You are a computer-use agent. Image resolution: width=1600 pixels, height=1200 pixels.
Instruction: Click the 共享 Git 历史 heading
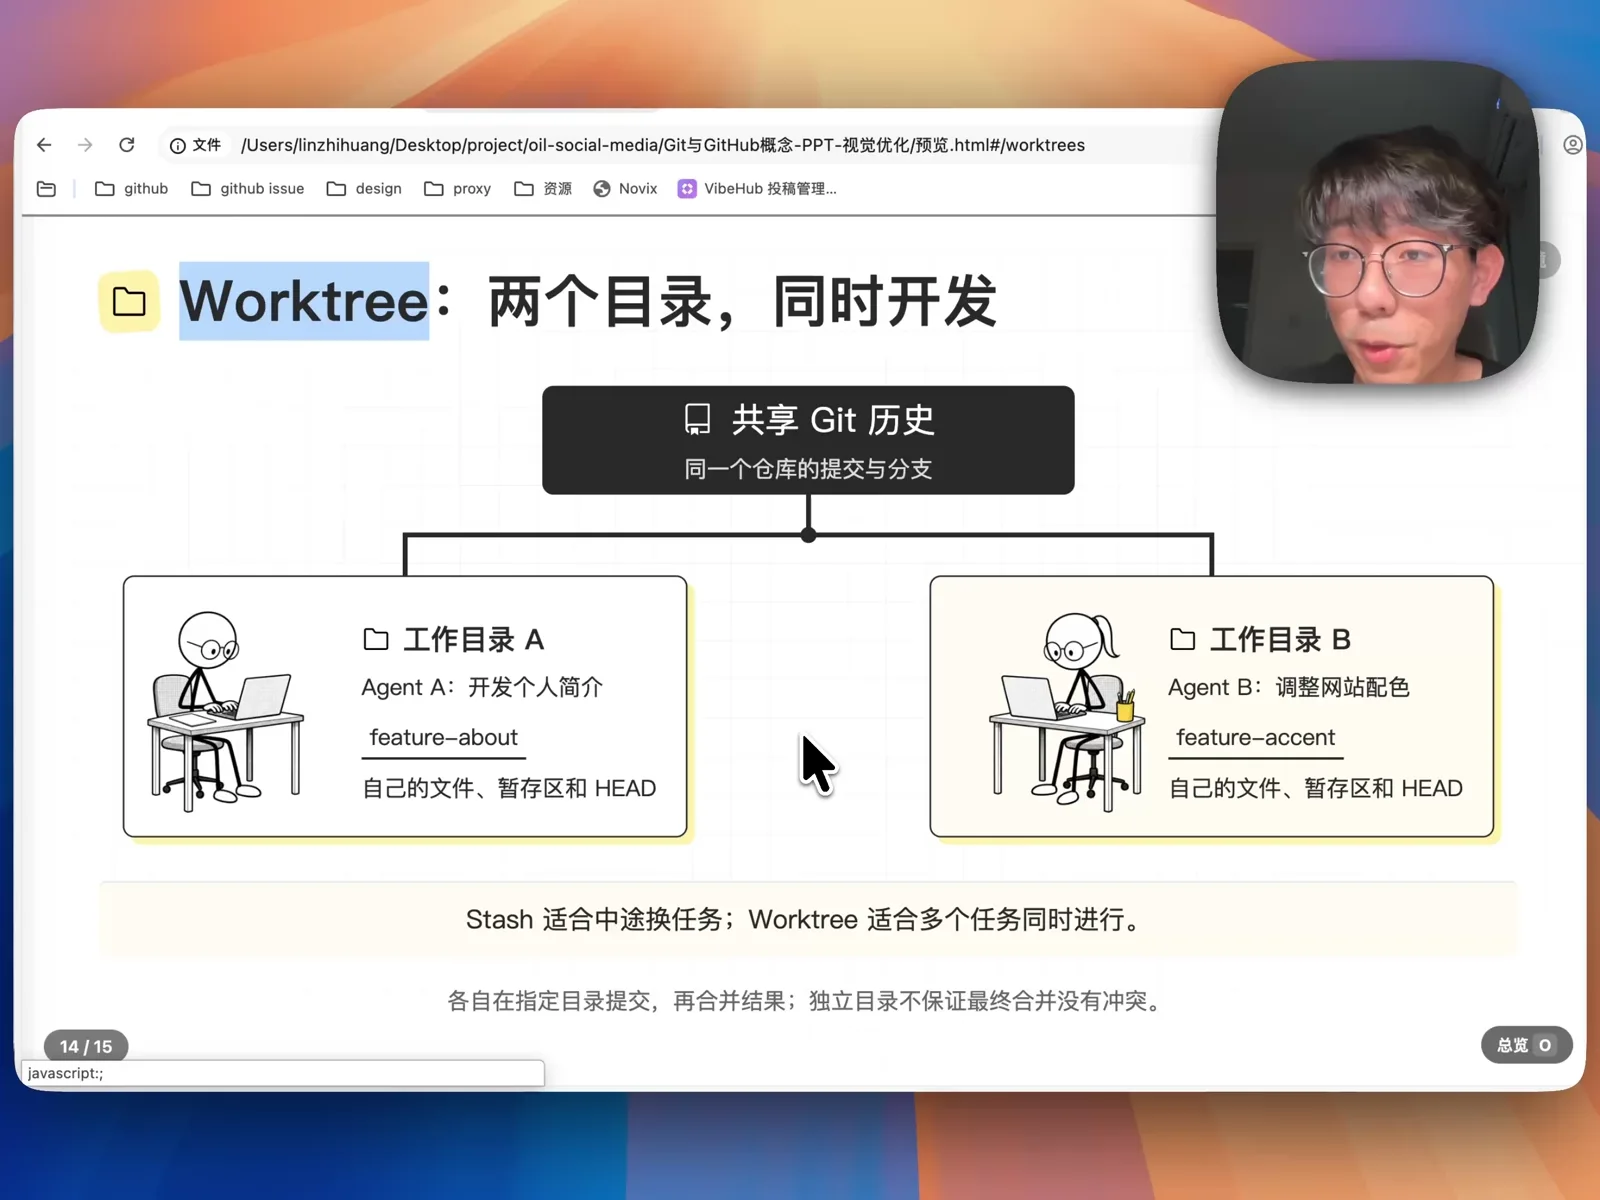pos(833,420)
